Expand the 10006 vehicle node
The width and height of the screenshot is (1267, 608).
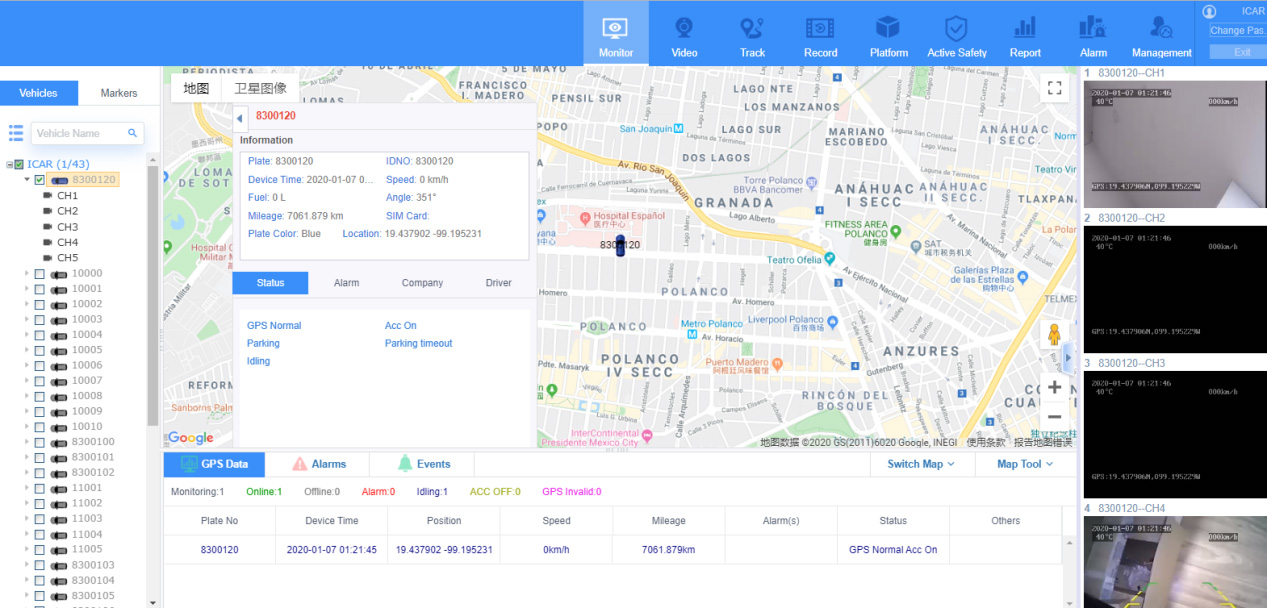(x=27, y=366)
